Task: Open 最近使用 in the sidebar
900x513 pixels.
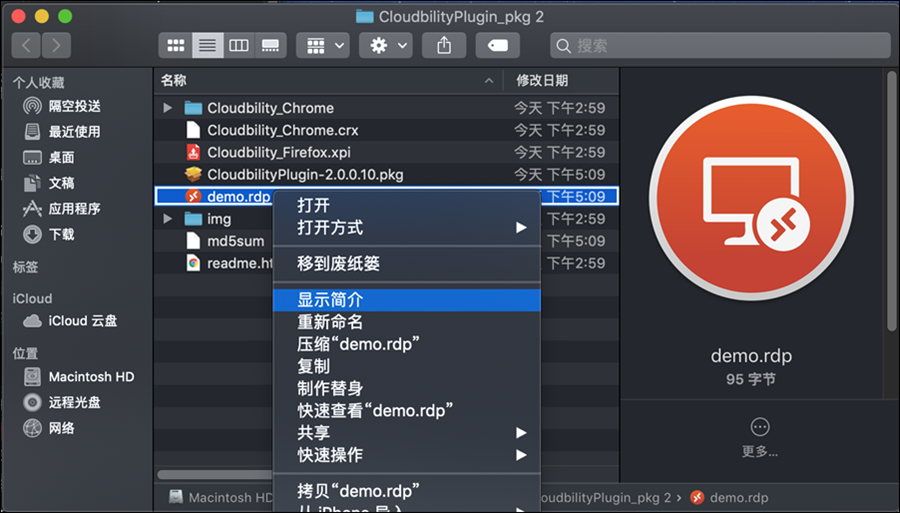Action: 62,131
